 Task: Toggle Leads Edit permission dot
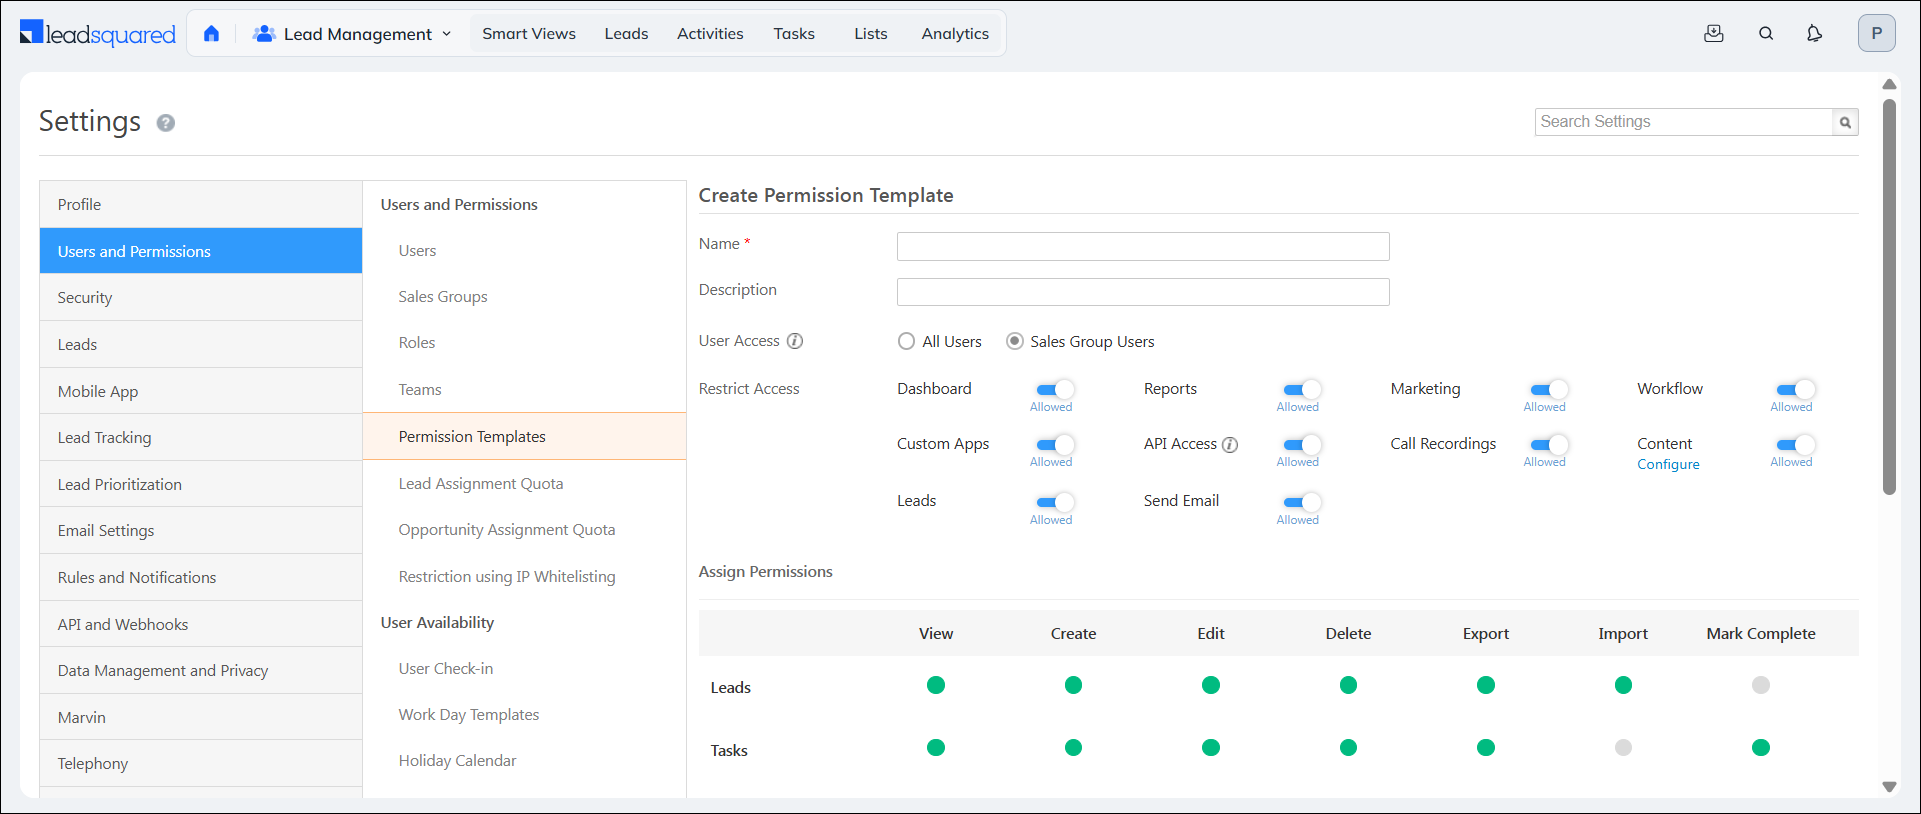coord(1211,685)
